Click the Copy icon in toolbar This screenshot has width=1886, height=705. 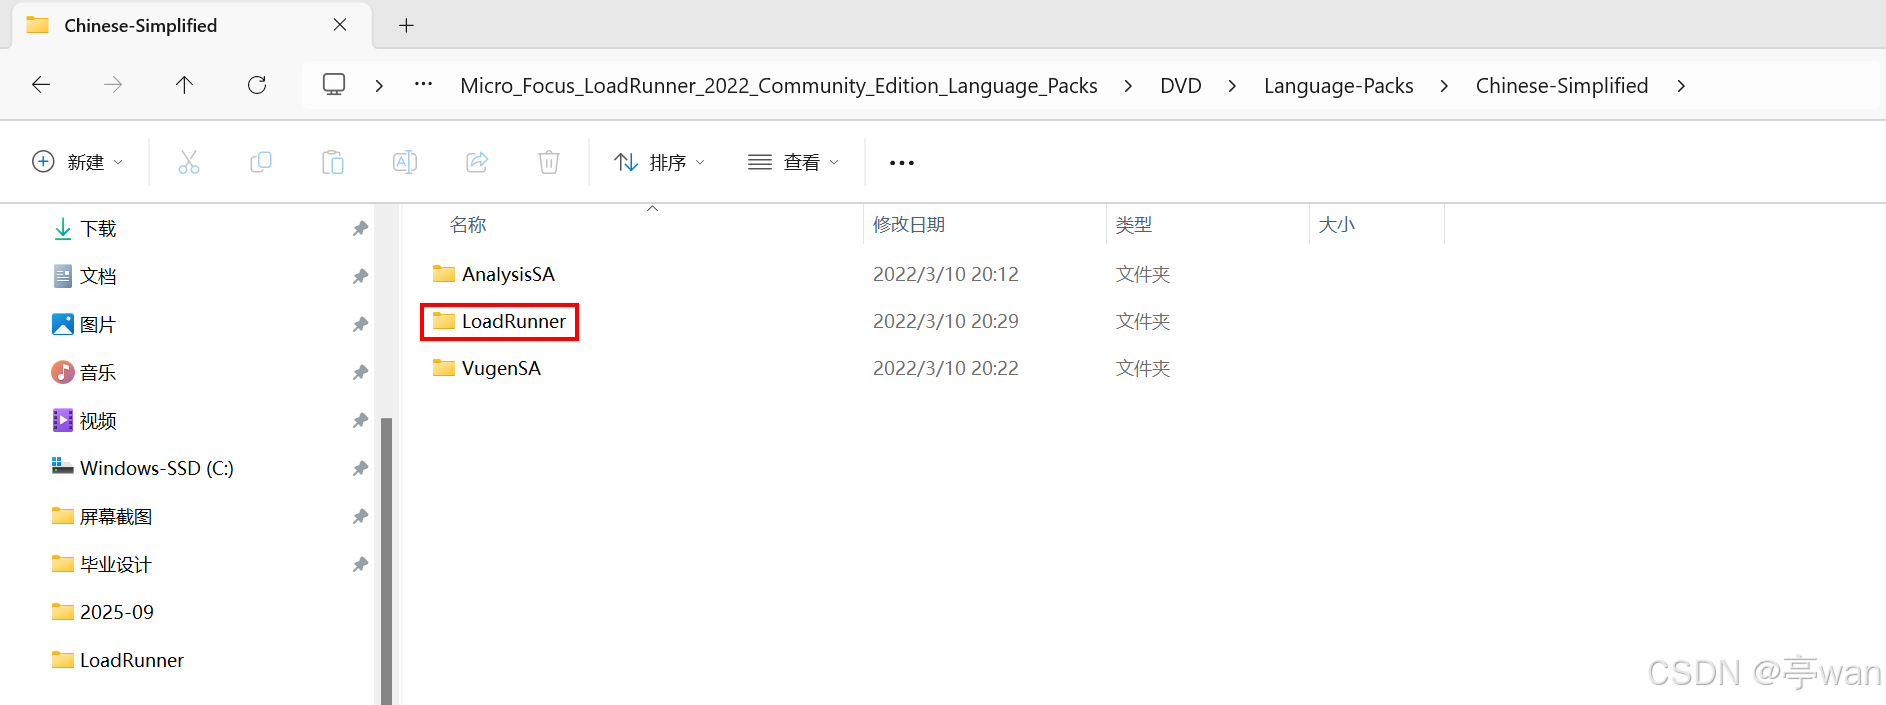click(x=261, y=162)
